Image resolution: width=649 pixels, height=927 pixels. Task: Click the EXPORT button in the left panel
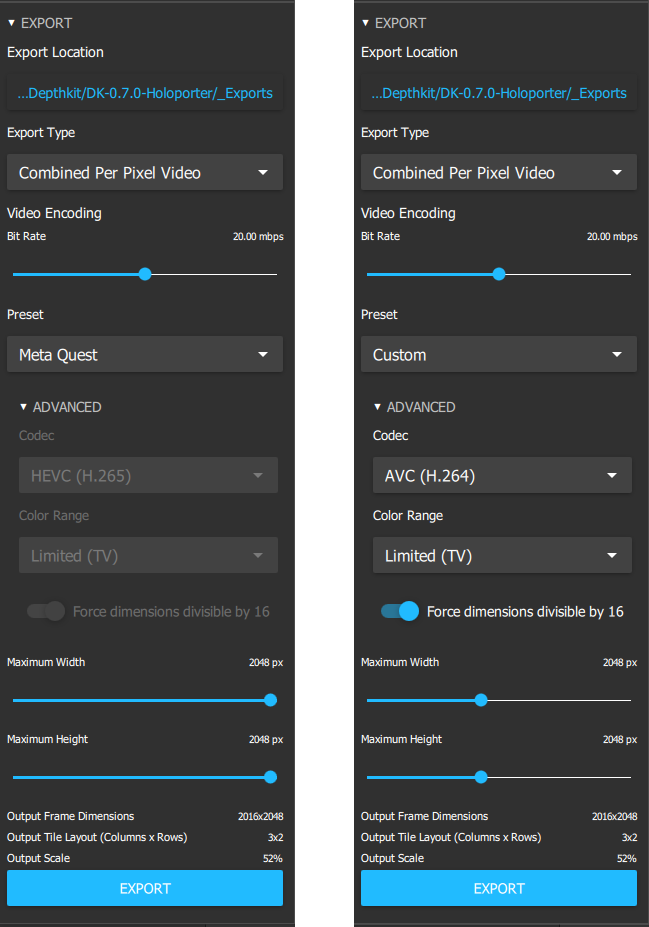[x=144, y=888]
